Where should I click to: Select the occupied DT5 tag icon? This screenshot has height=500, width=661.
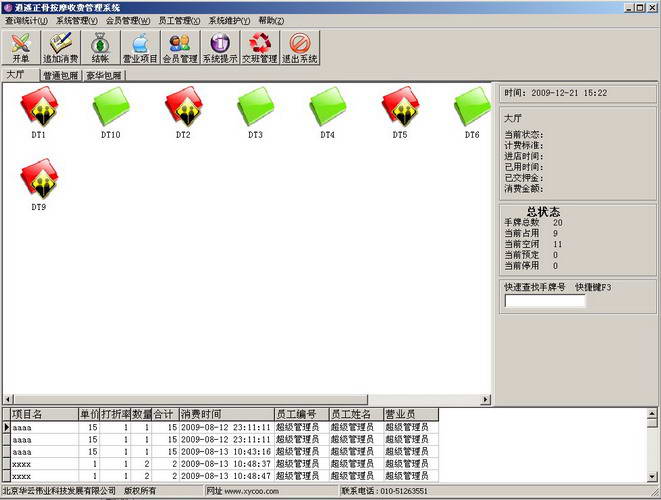pos(400,107)
